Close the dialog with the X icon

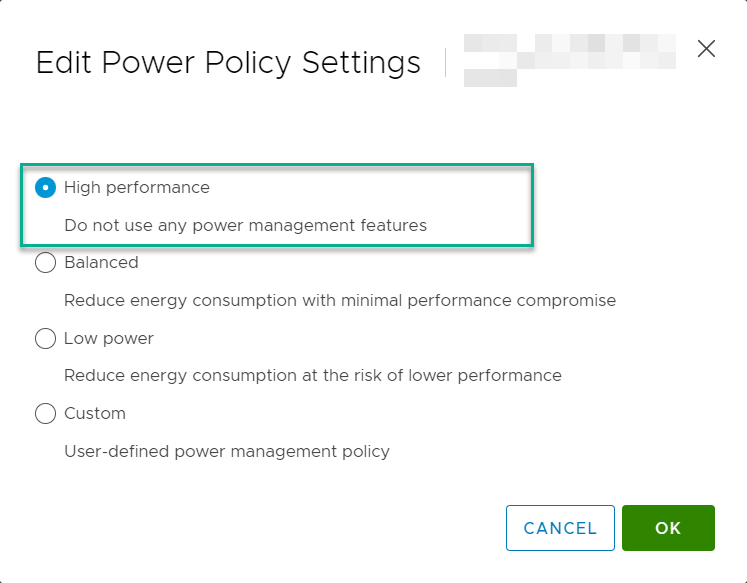706,49
